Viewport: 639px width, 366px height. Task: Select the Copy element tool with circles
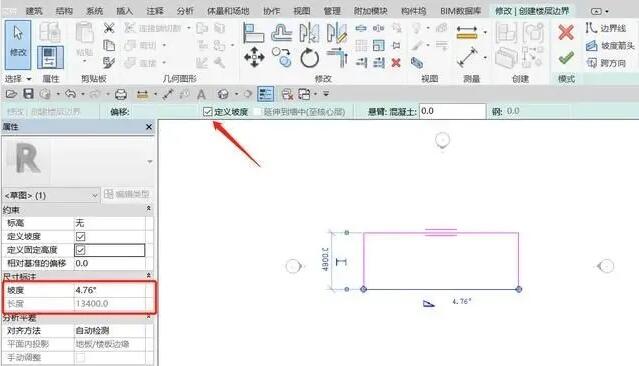click(282, 57)
